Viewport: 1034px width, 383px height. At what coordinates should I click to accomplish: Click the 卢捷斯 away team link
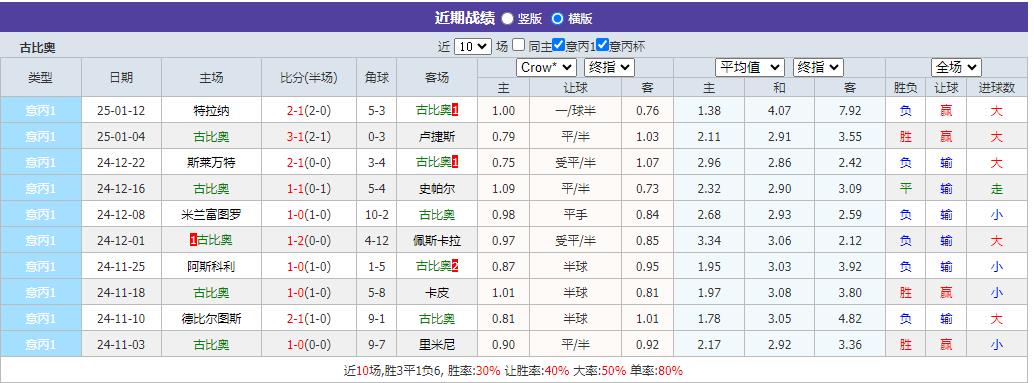coord(437,137)
